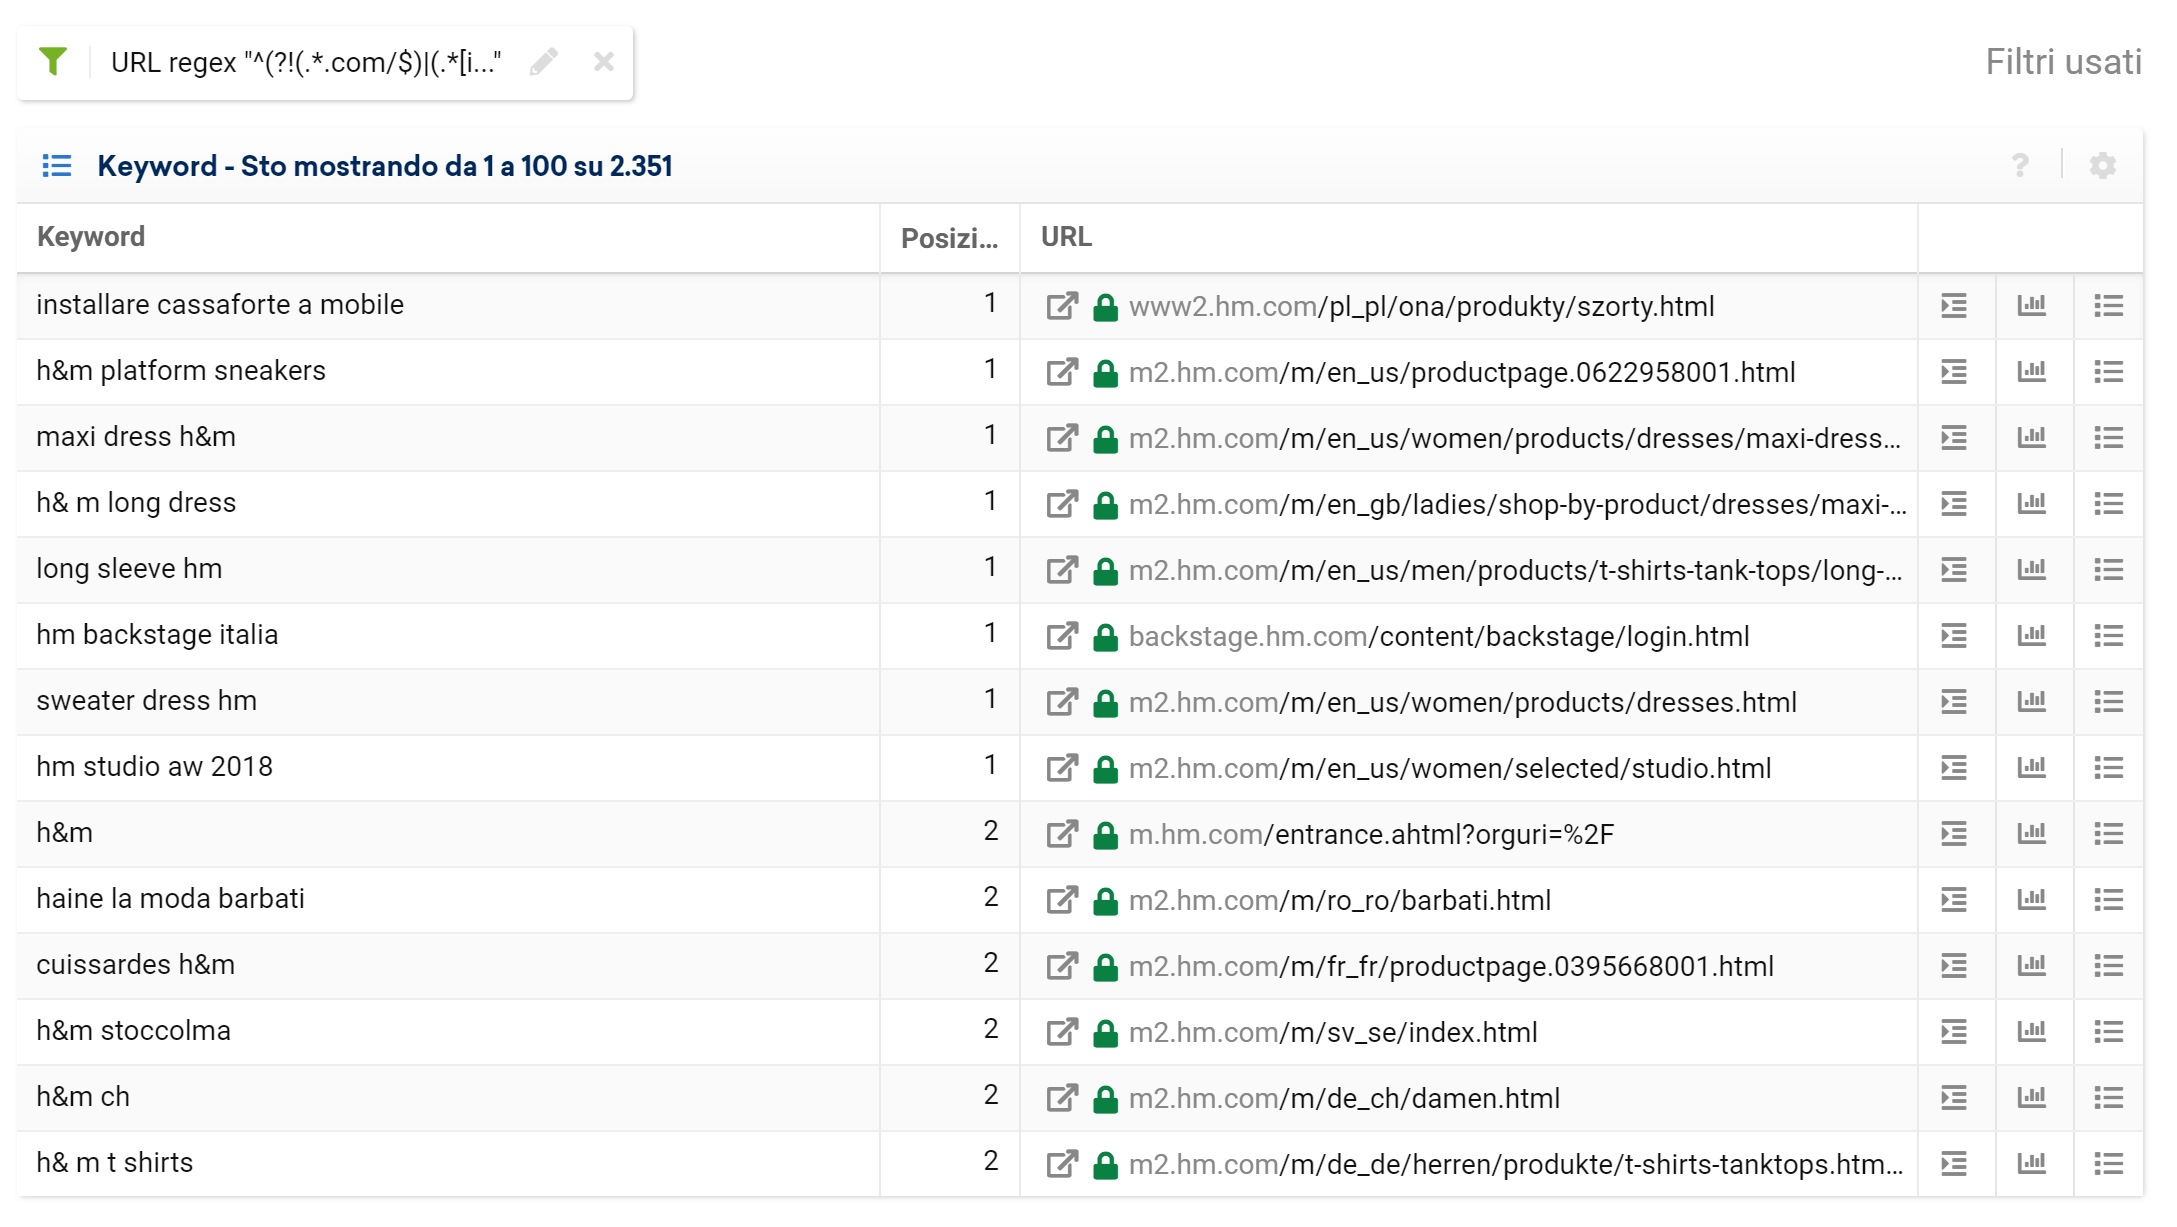The width and height of the screenshot is (2177, 1227).
Task: Select keyword 'h&m platform sneakers'
Action: [x=181, y=371]
